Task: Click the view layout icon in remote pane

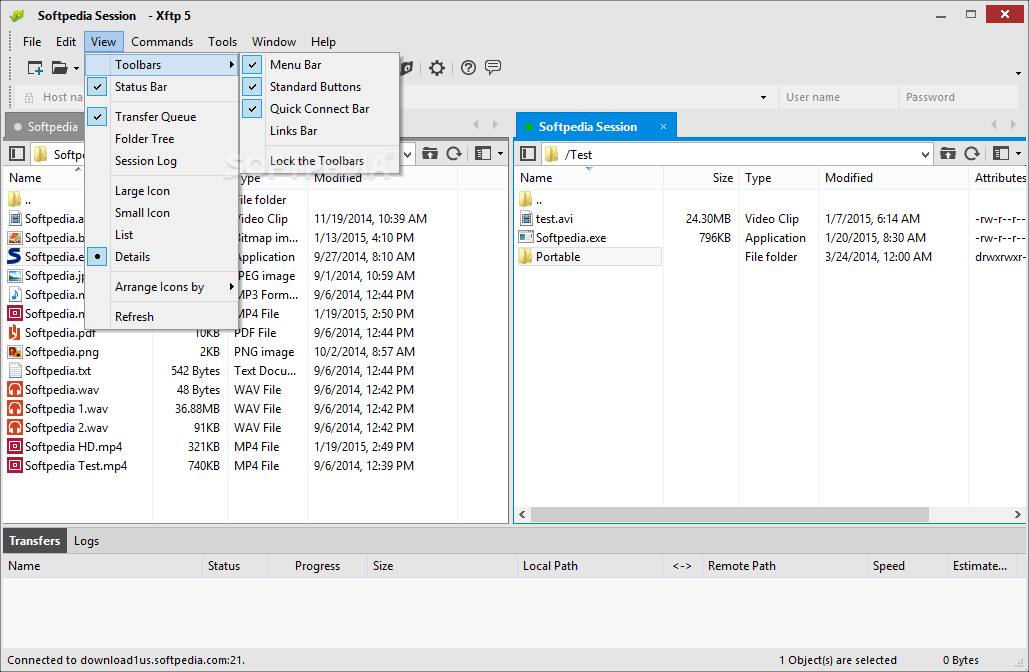Action: click(1001, 154)
